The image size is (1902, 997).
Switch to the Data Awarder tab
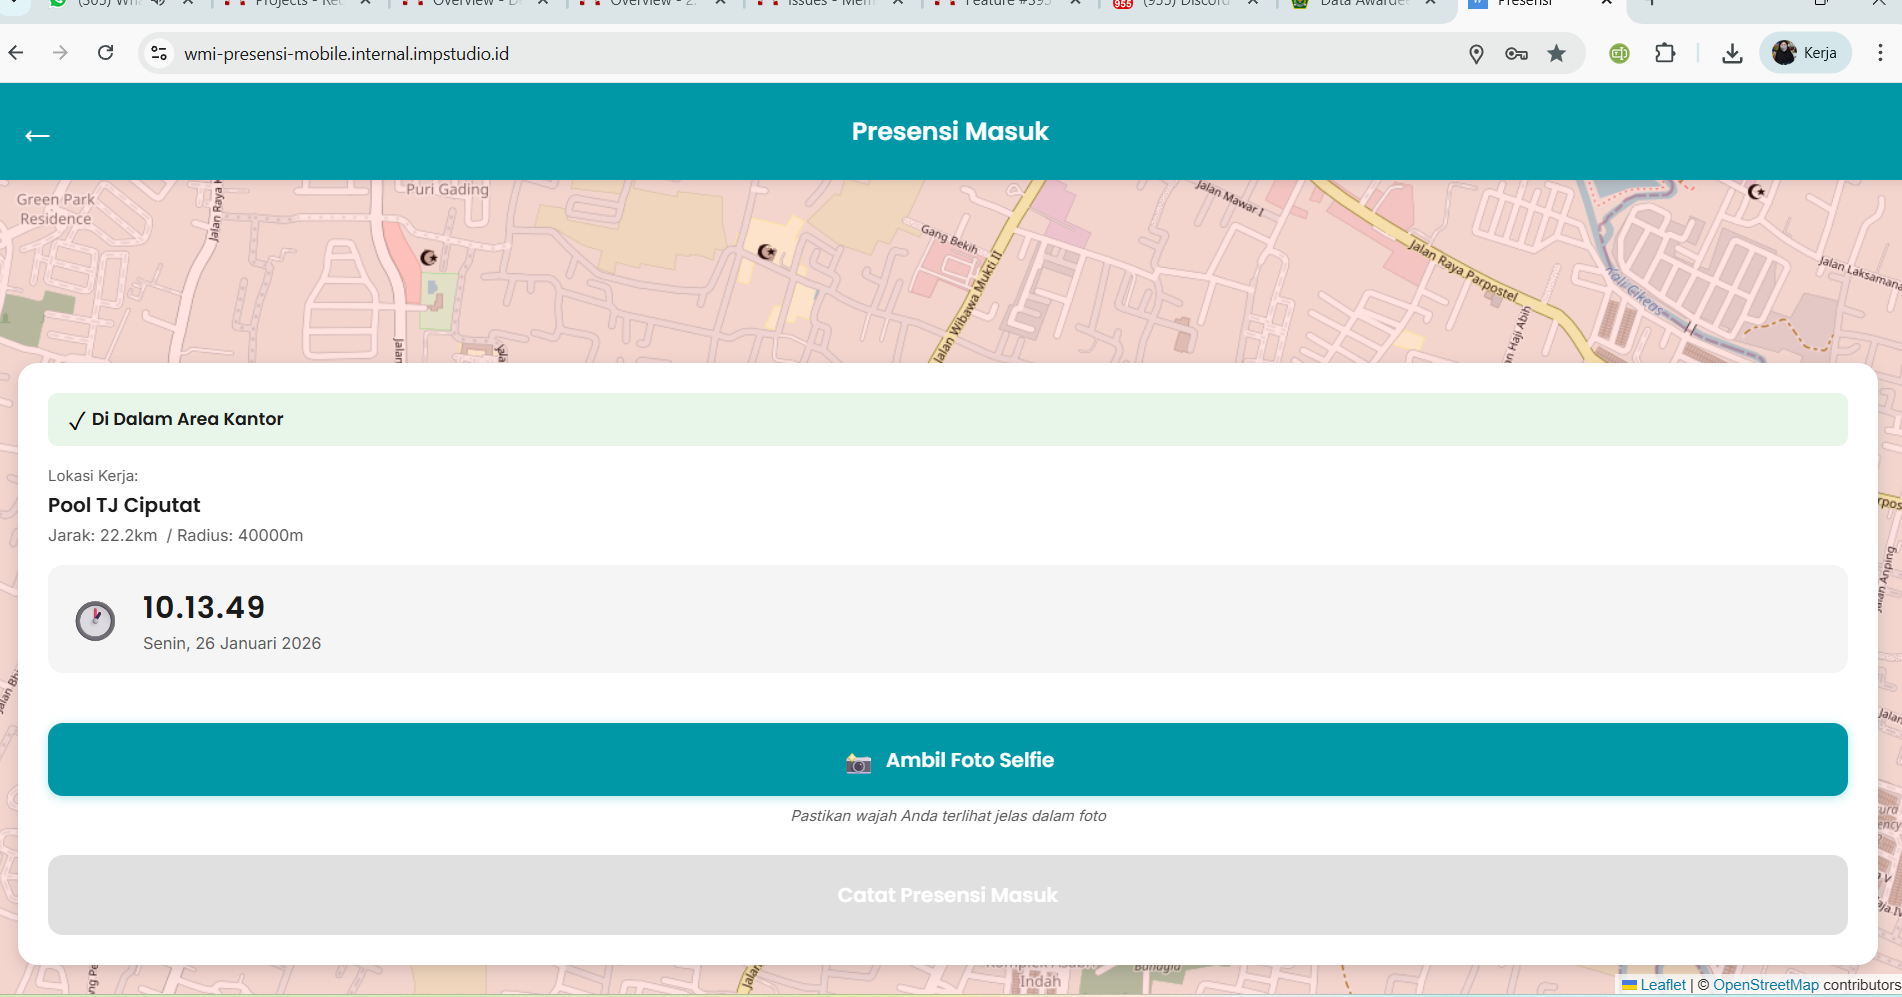tap(1362, 4)
